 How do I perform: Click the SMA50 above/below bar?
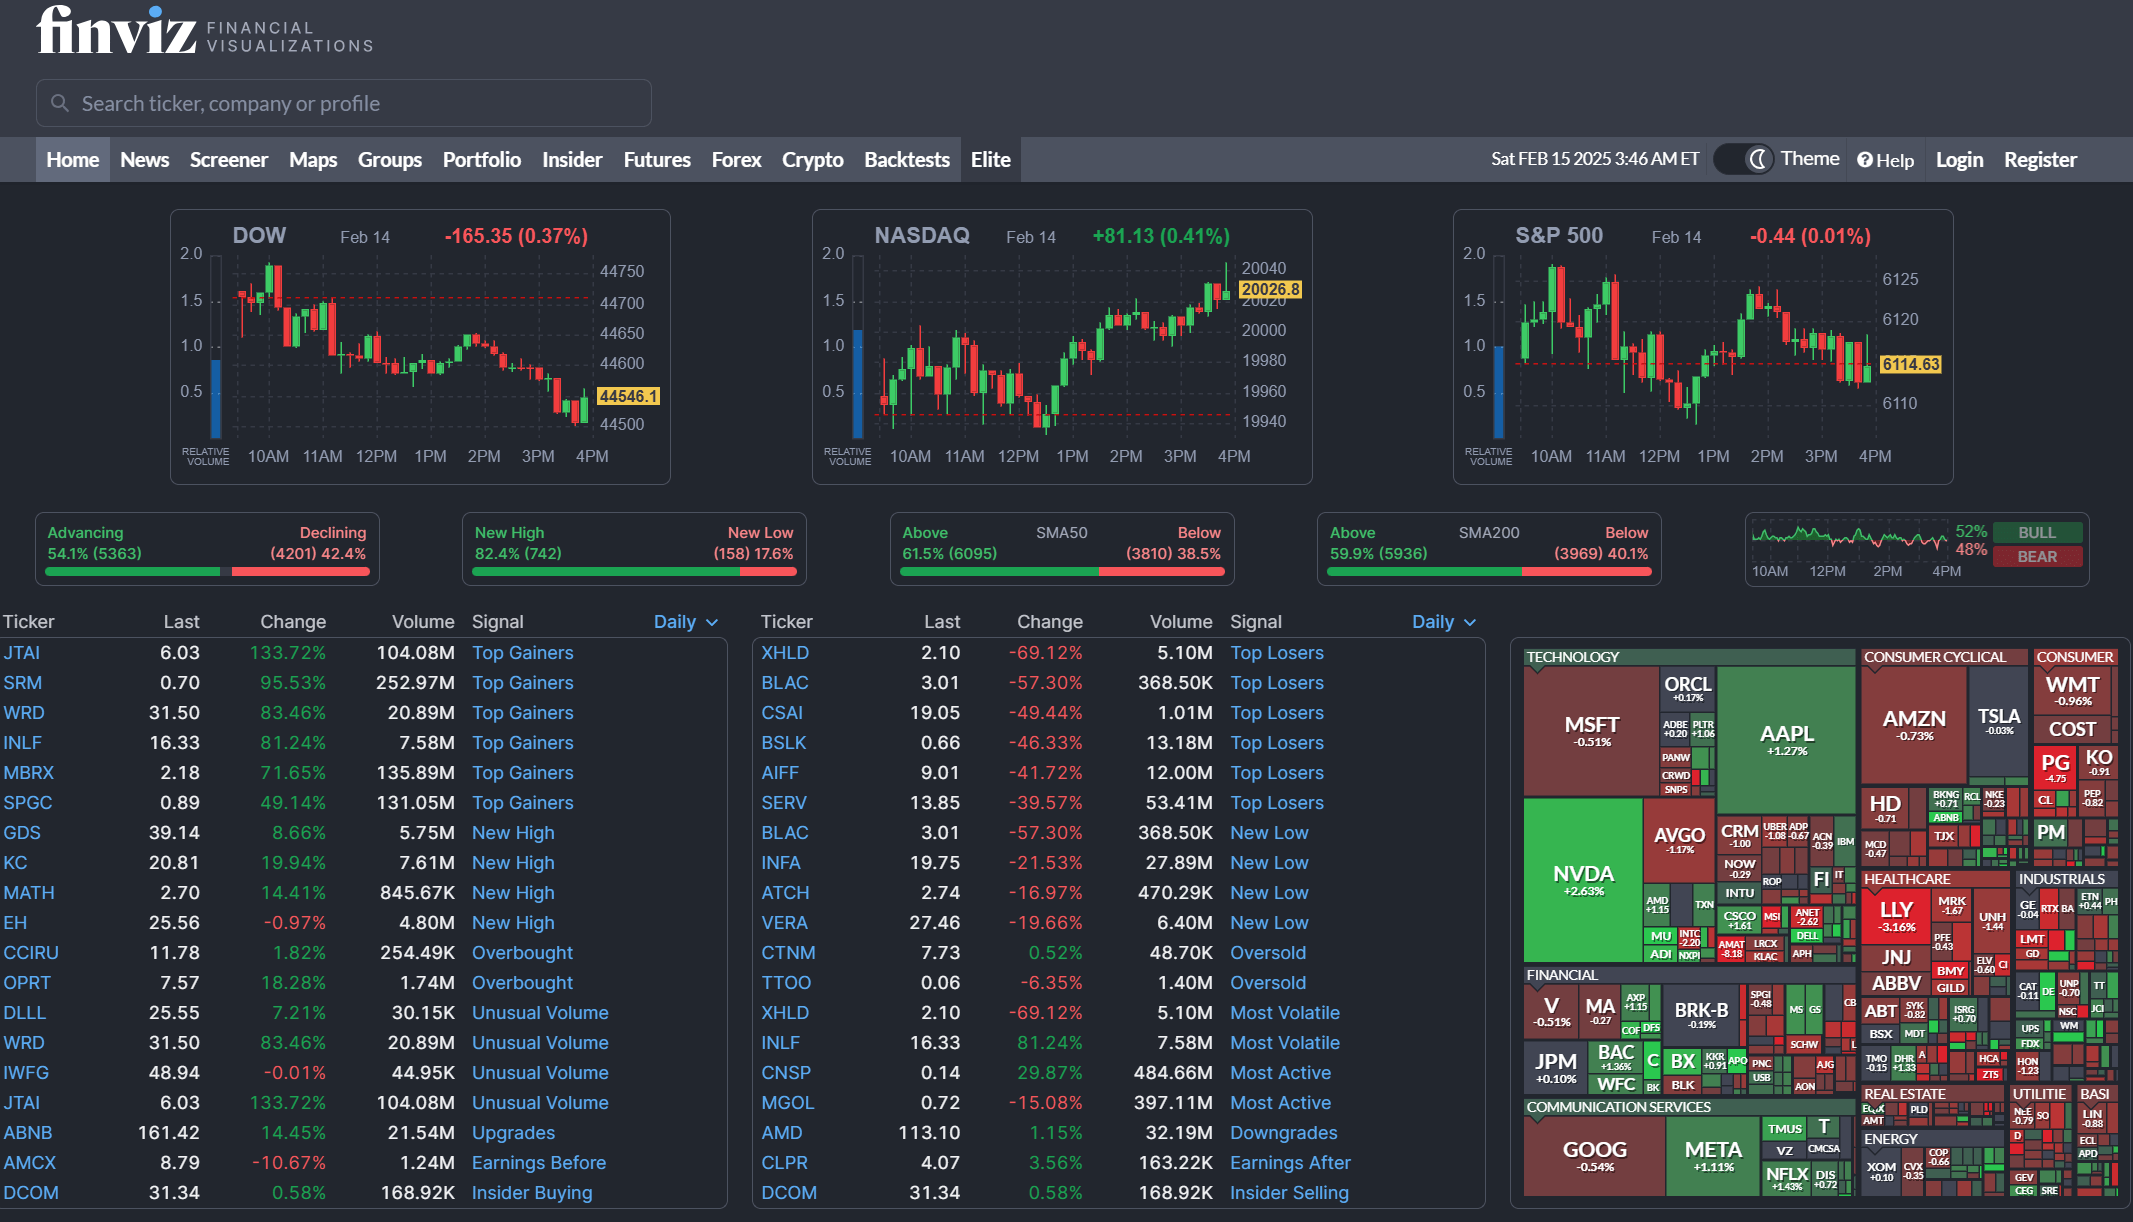(1062, 572)
